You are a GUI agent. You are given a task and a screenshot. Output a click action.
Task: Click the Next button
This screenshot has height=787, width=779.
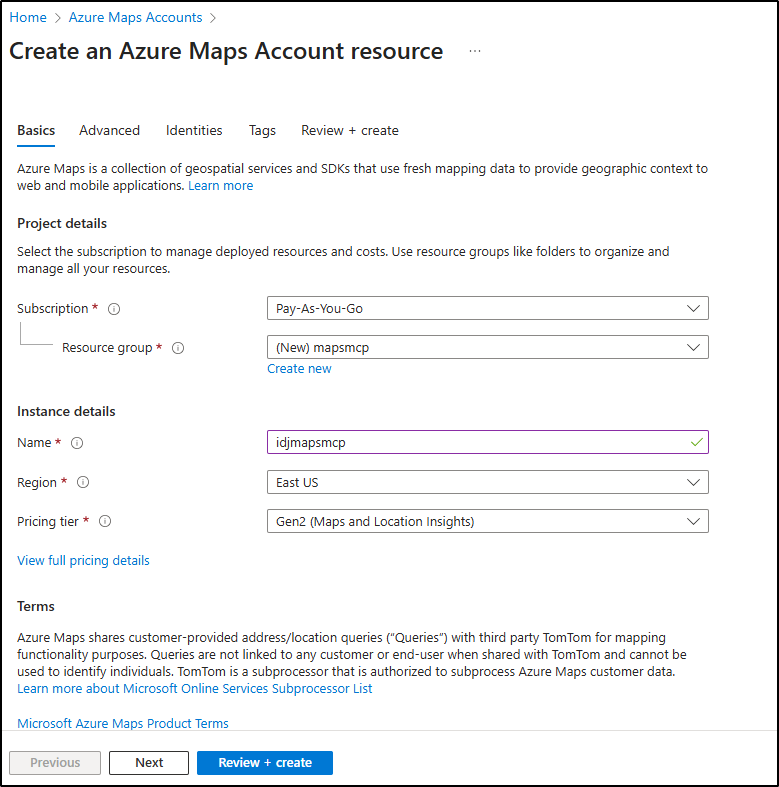pyautogui.click(x=149, y=763)
